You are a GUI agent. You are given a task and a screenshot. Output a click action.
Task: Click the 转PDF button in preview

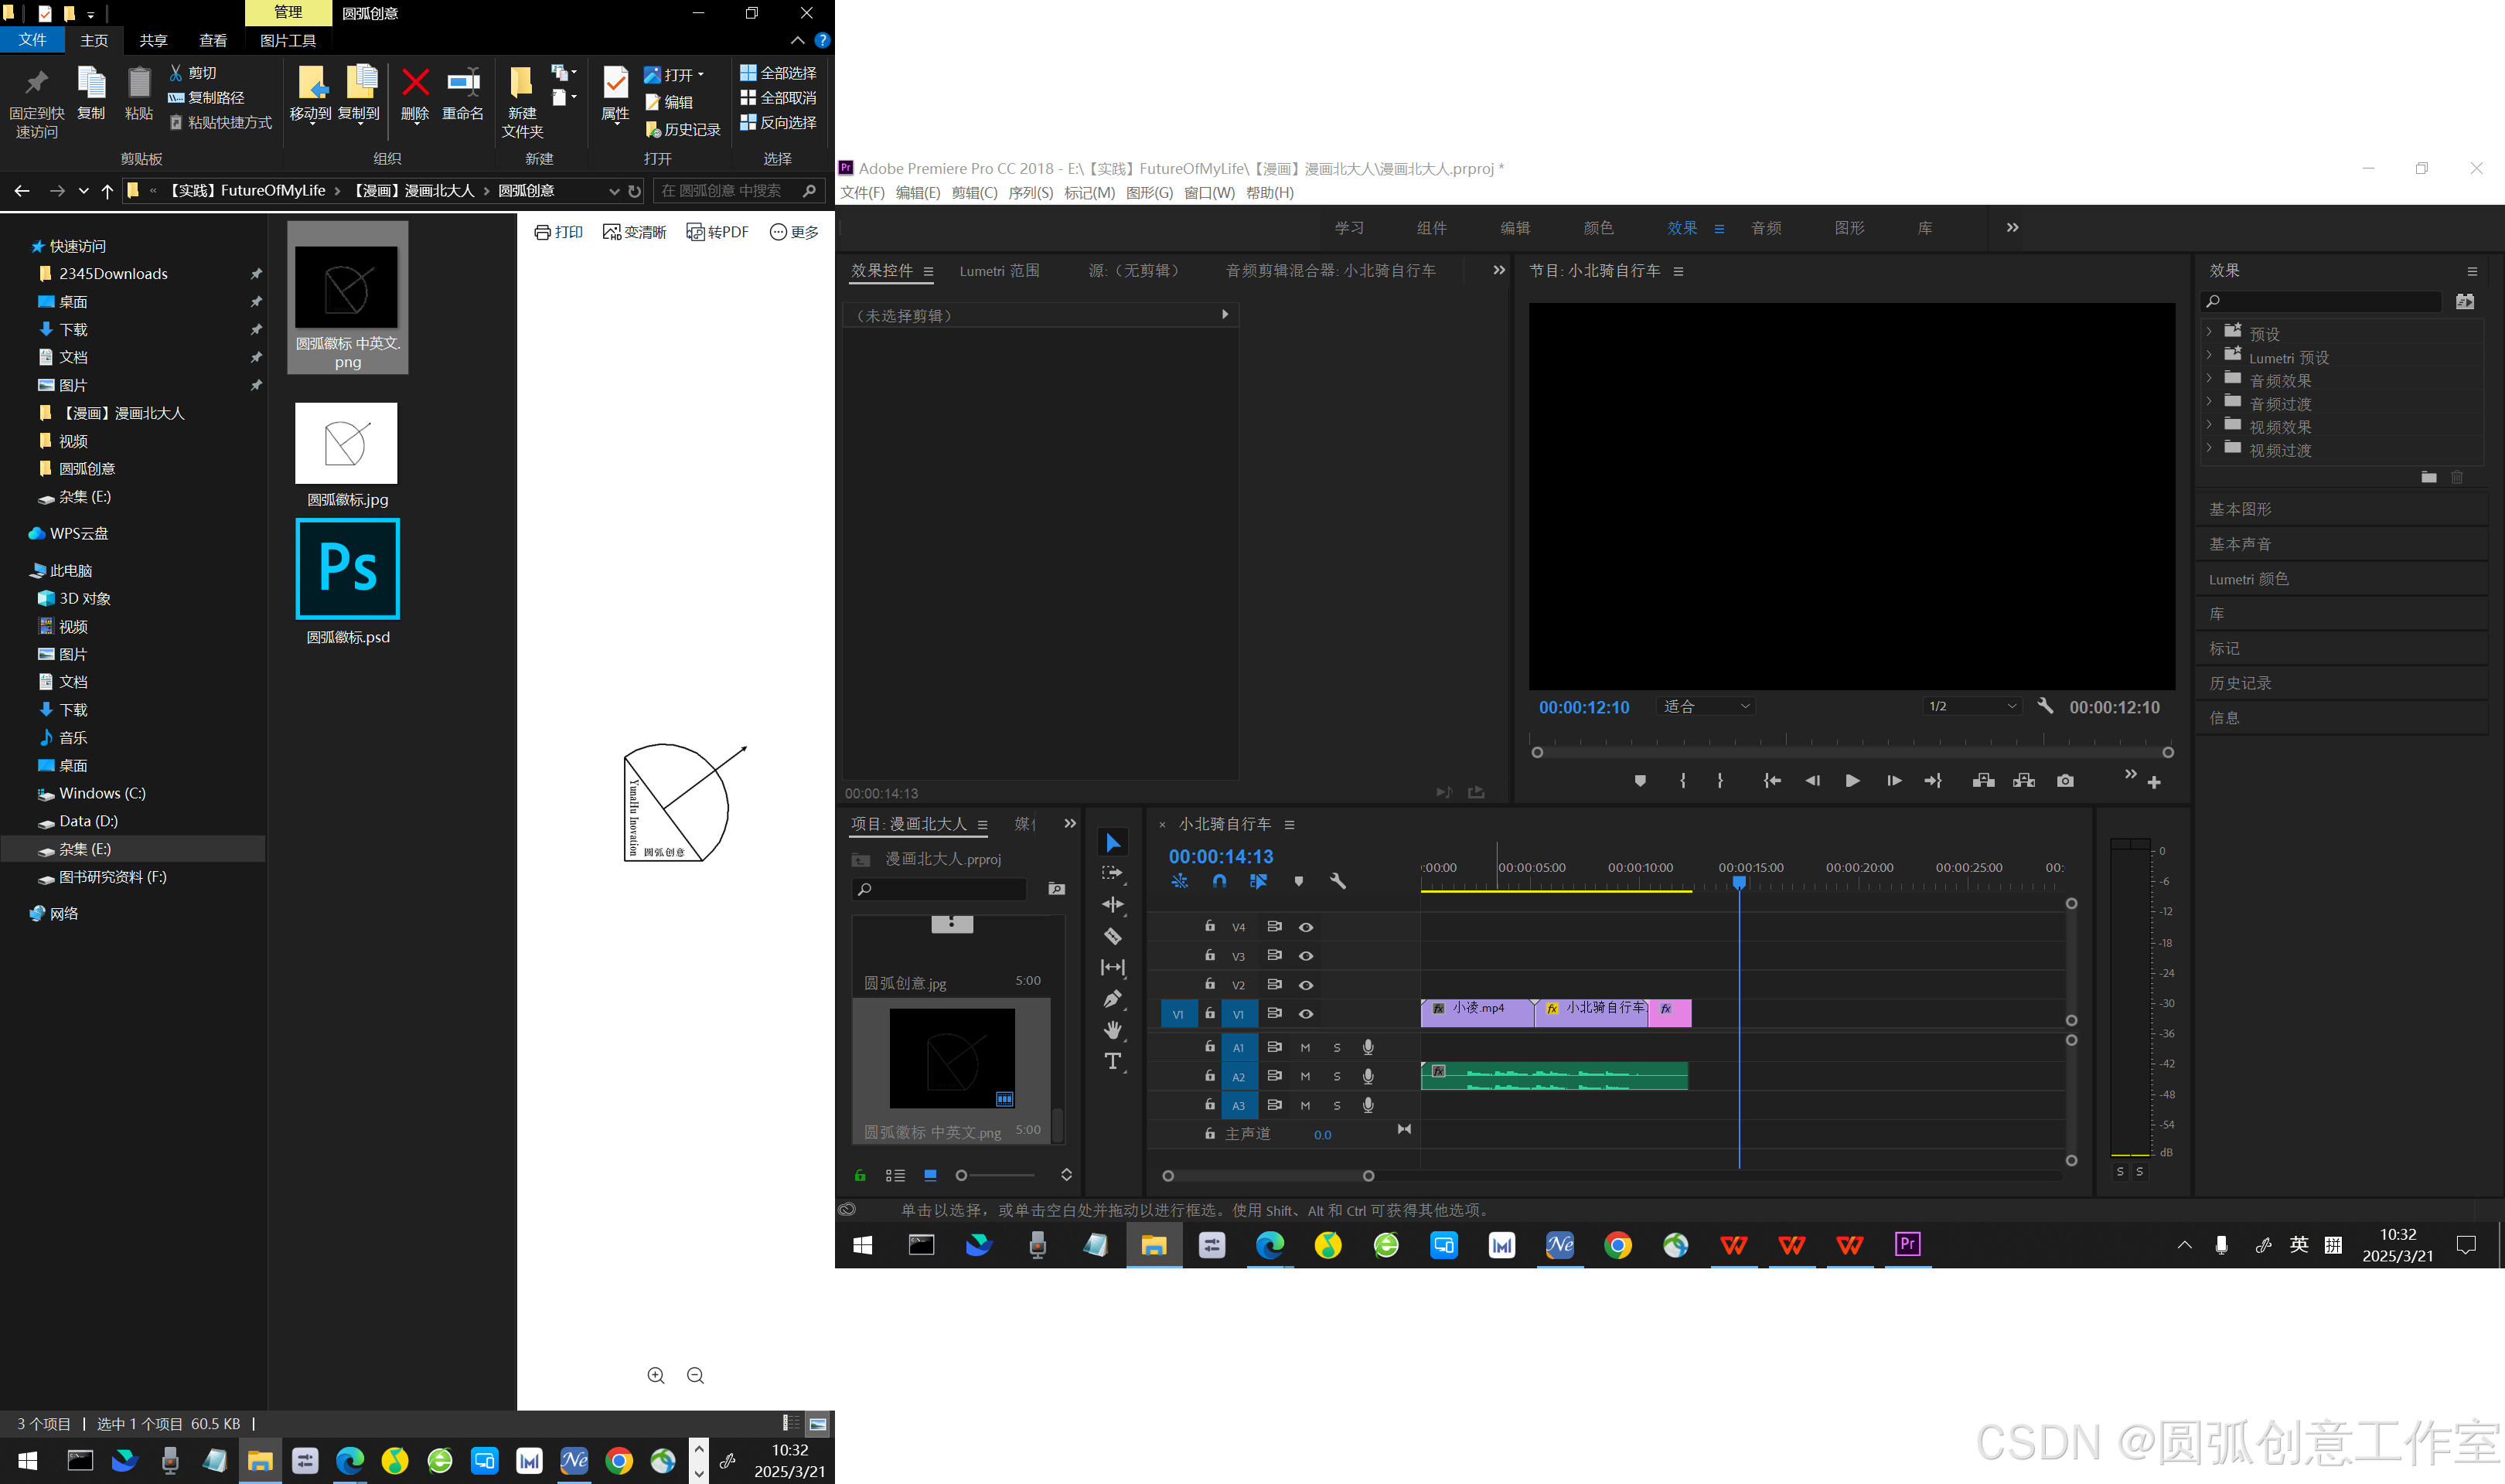click(x=717, y=232)
